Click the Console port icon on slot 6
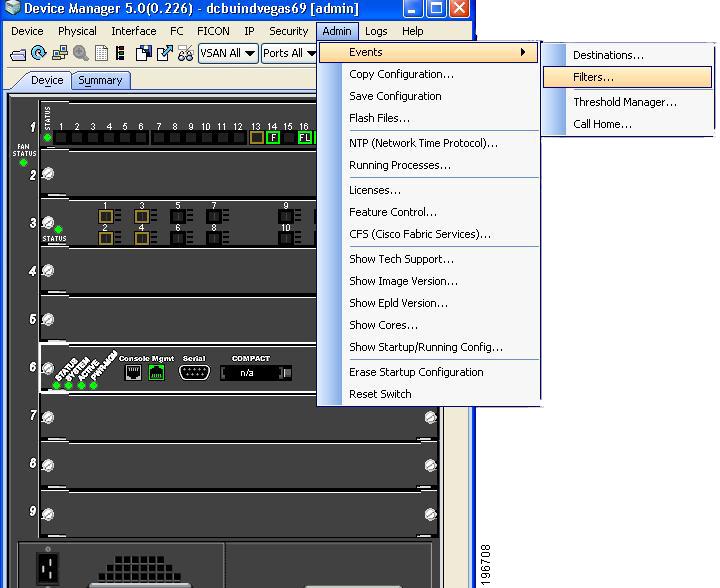This screenshot has width=720, height=588. click(x=132, y=373)
